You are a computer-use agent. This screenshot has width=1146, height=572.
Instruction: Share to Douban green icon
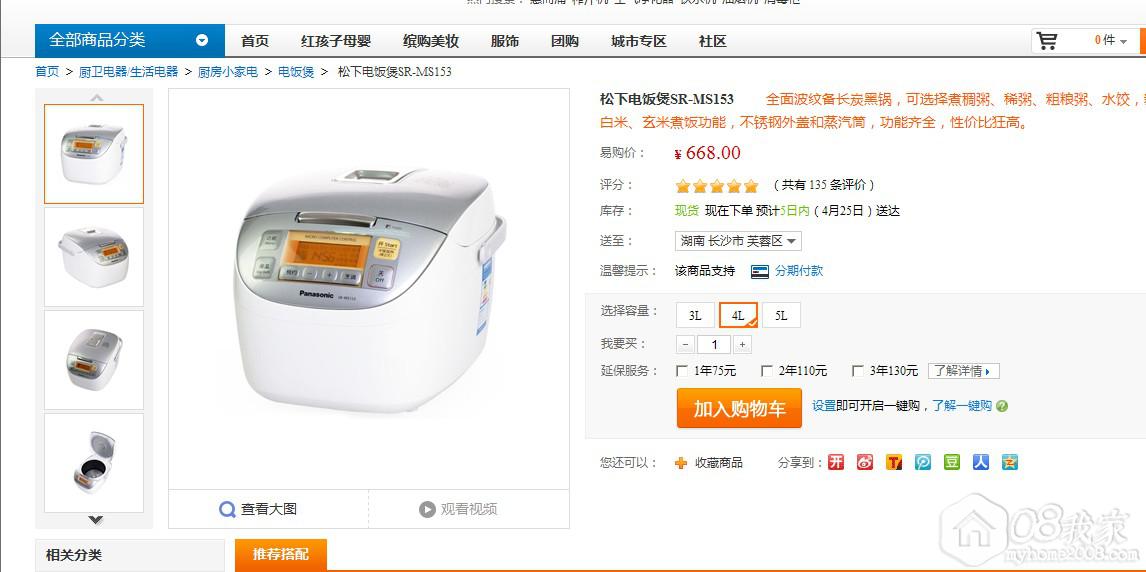point(952,462)
